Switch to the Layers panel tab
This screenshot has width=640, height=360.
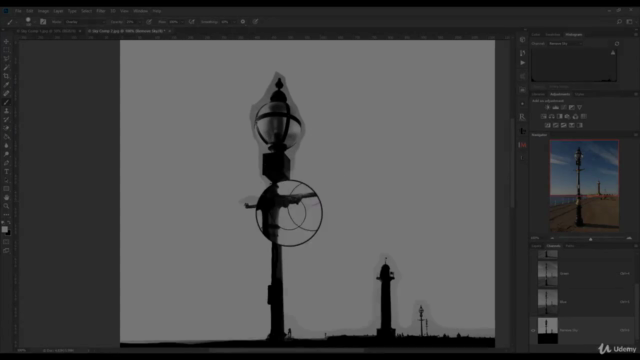pyautogui.click(x=536, y=246)
